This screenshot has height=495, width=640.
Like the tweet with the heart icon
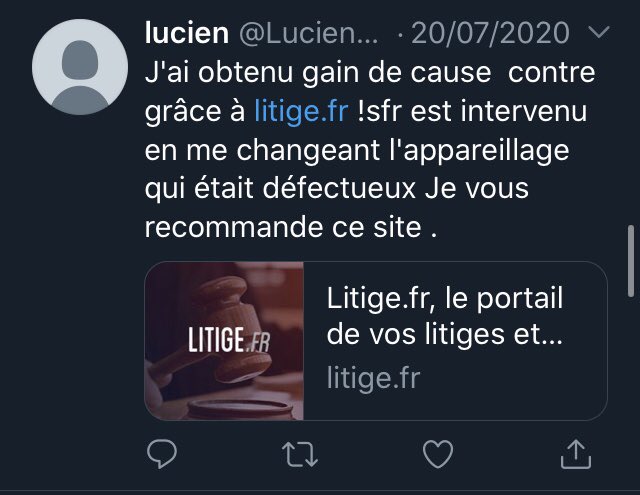(x=438, y=454)
